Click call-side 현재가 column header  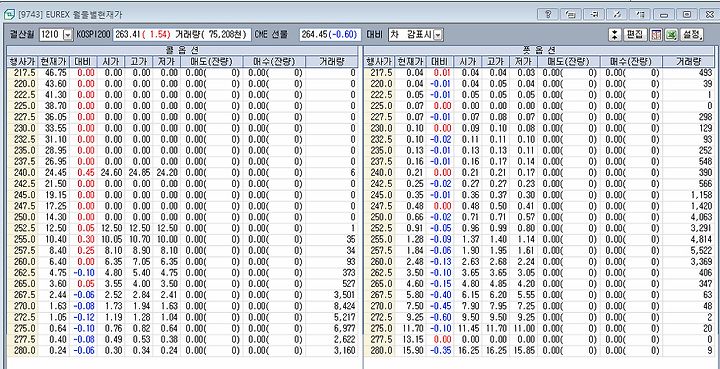pyautogui.click(x=53, y=62)
